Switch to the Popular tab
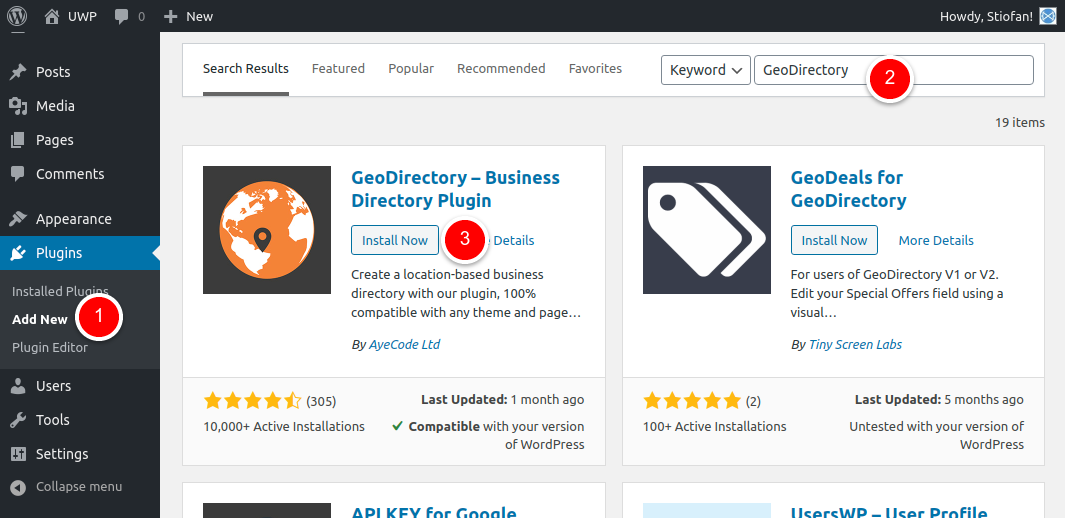 tap(411, 69)
